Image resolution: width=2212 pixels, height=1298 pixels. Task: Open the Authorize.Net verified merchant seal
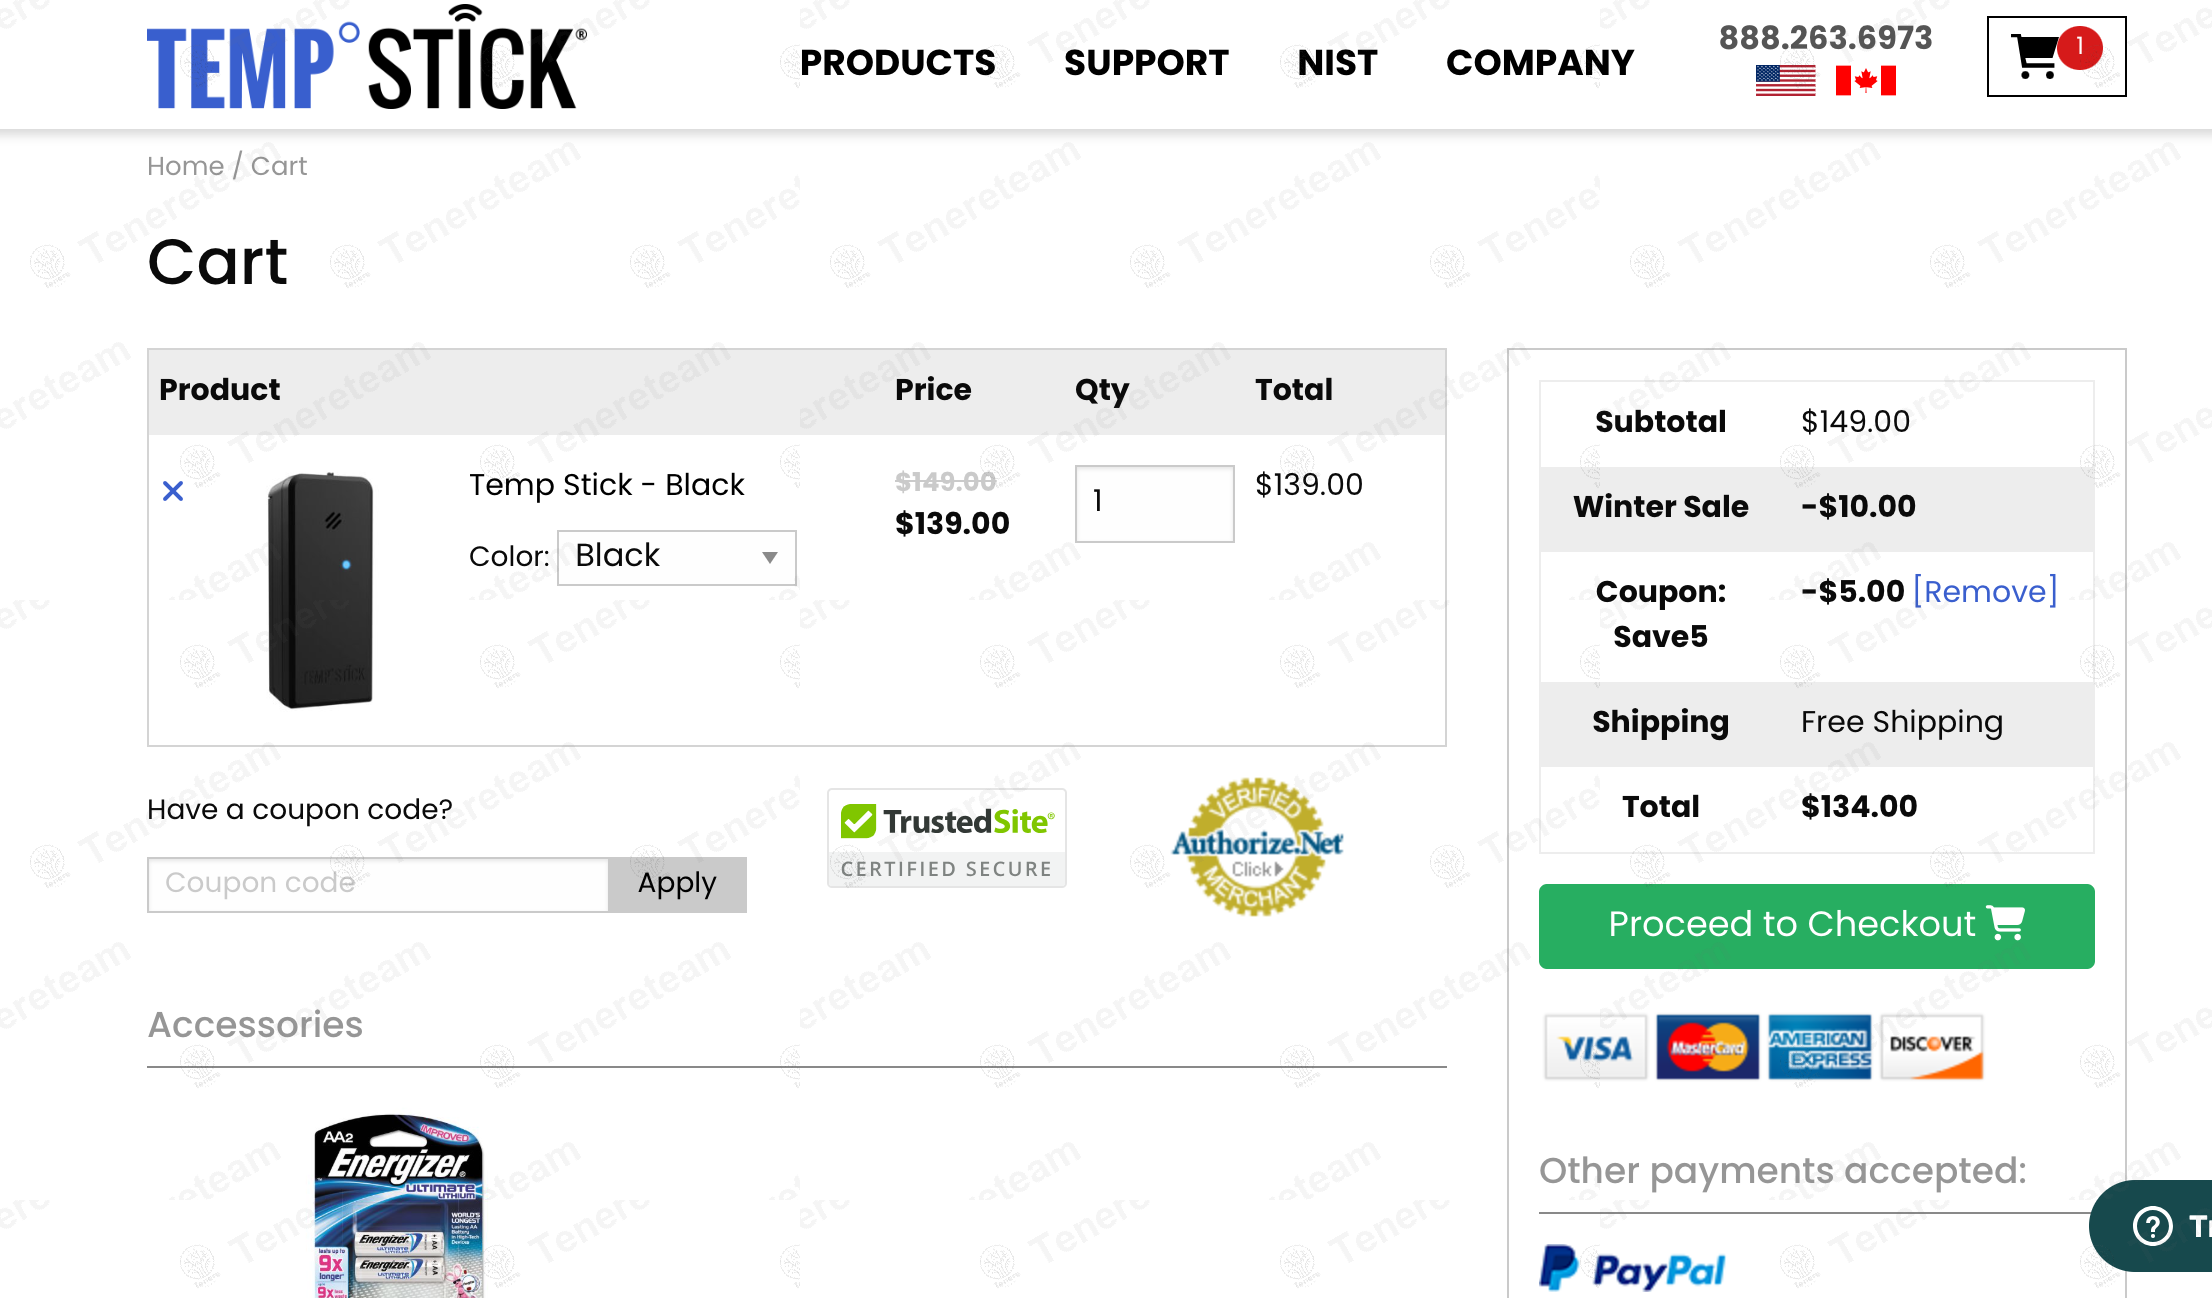click(x=1258, y=852)
